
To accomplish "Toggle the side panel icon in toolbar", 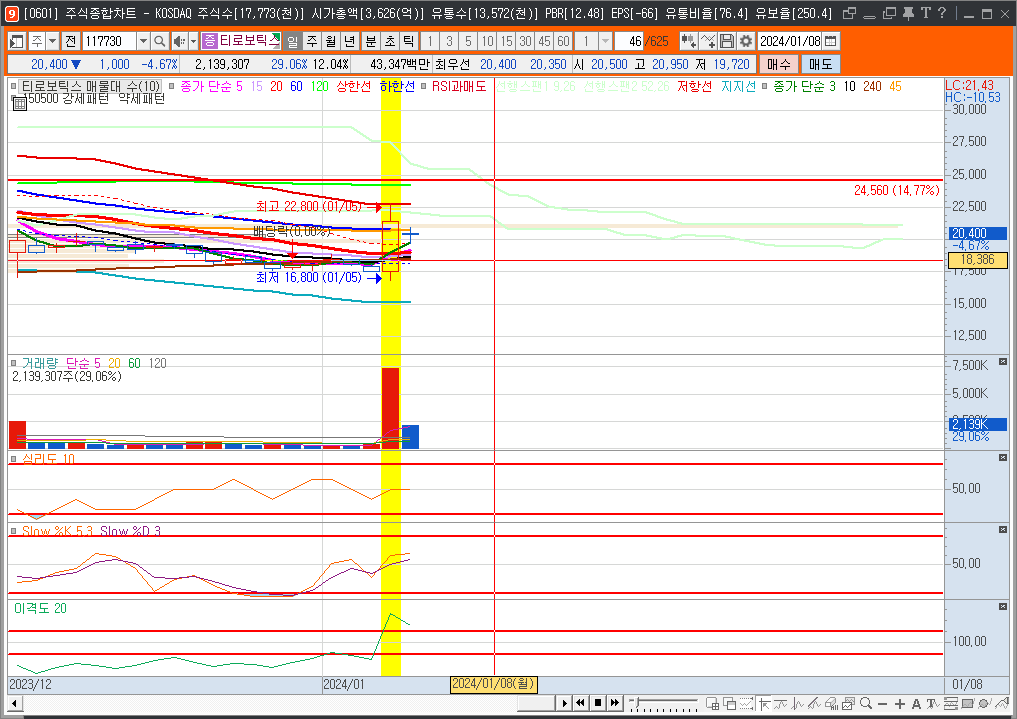I will pos(17,41).
